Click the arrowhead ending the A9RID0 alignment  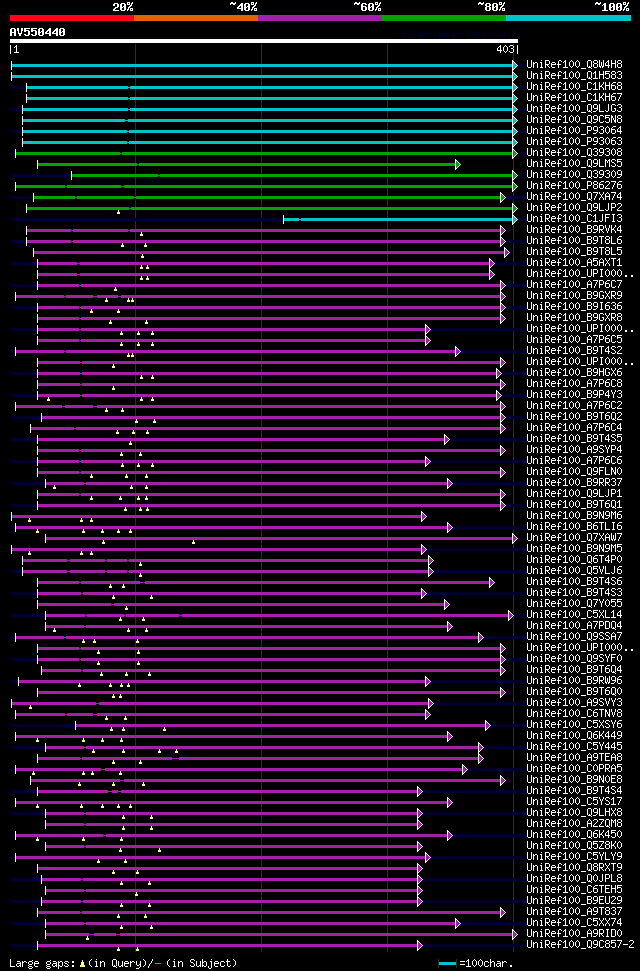tap(515, 934)
